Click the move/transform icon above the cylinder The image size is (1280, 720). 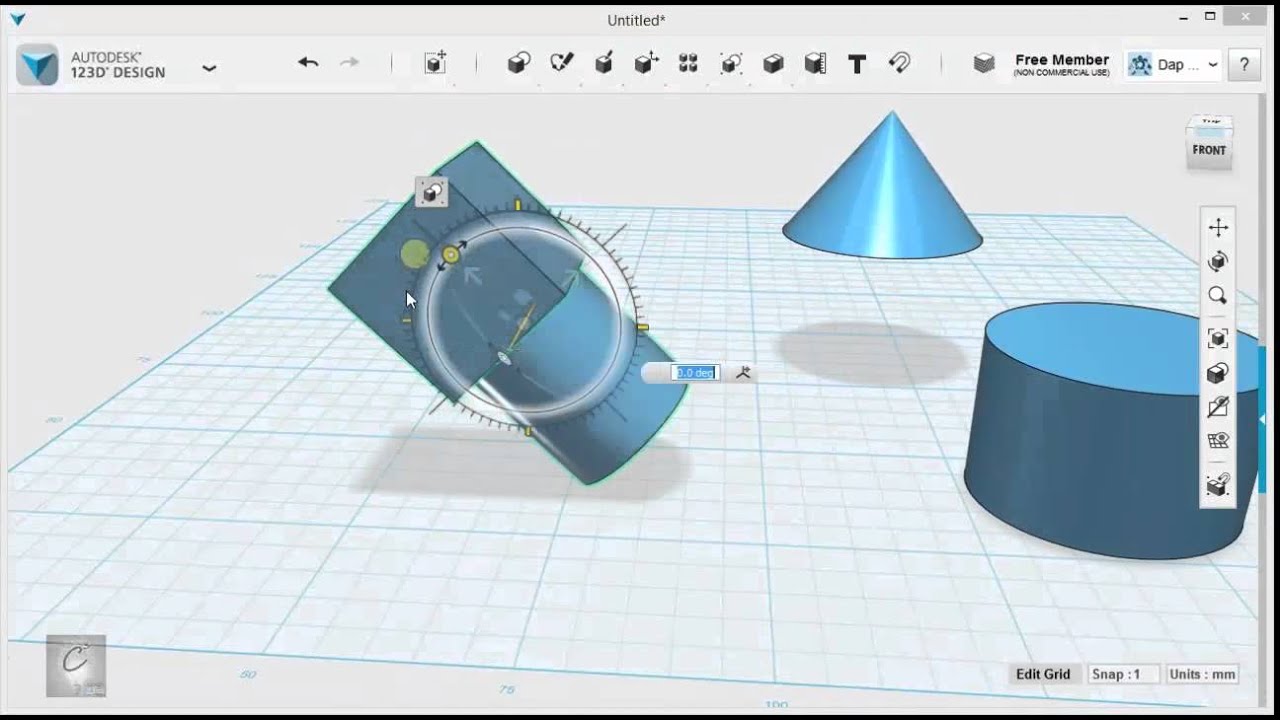coord(432,192)
